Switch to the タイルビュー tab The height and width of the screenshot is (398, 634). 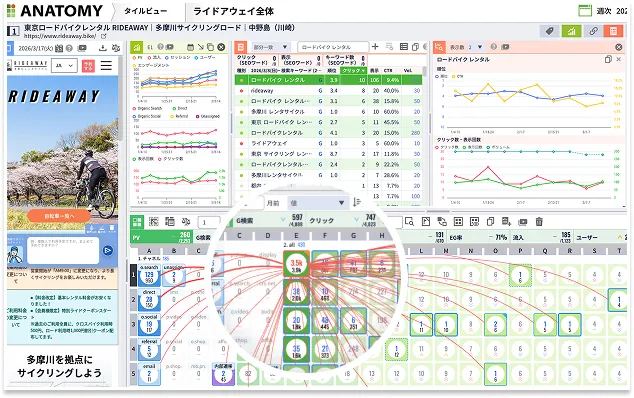click(x=145, y=11)
